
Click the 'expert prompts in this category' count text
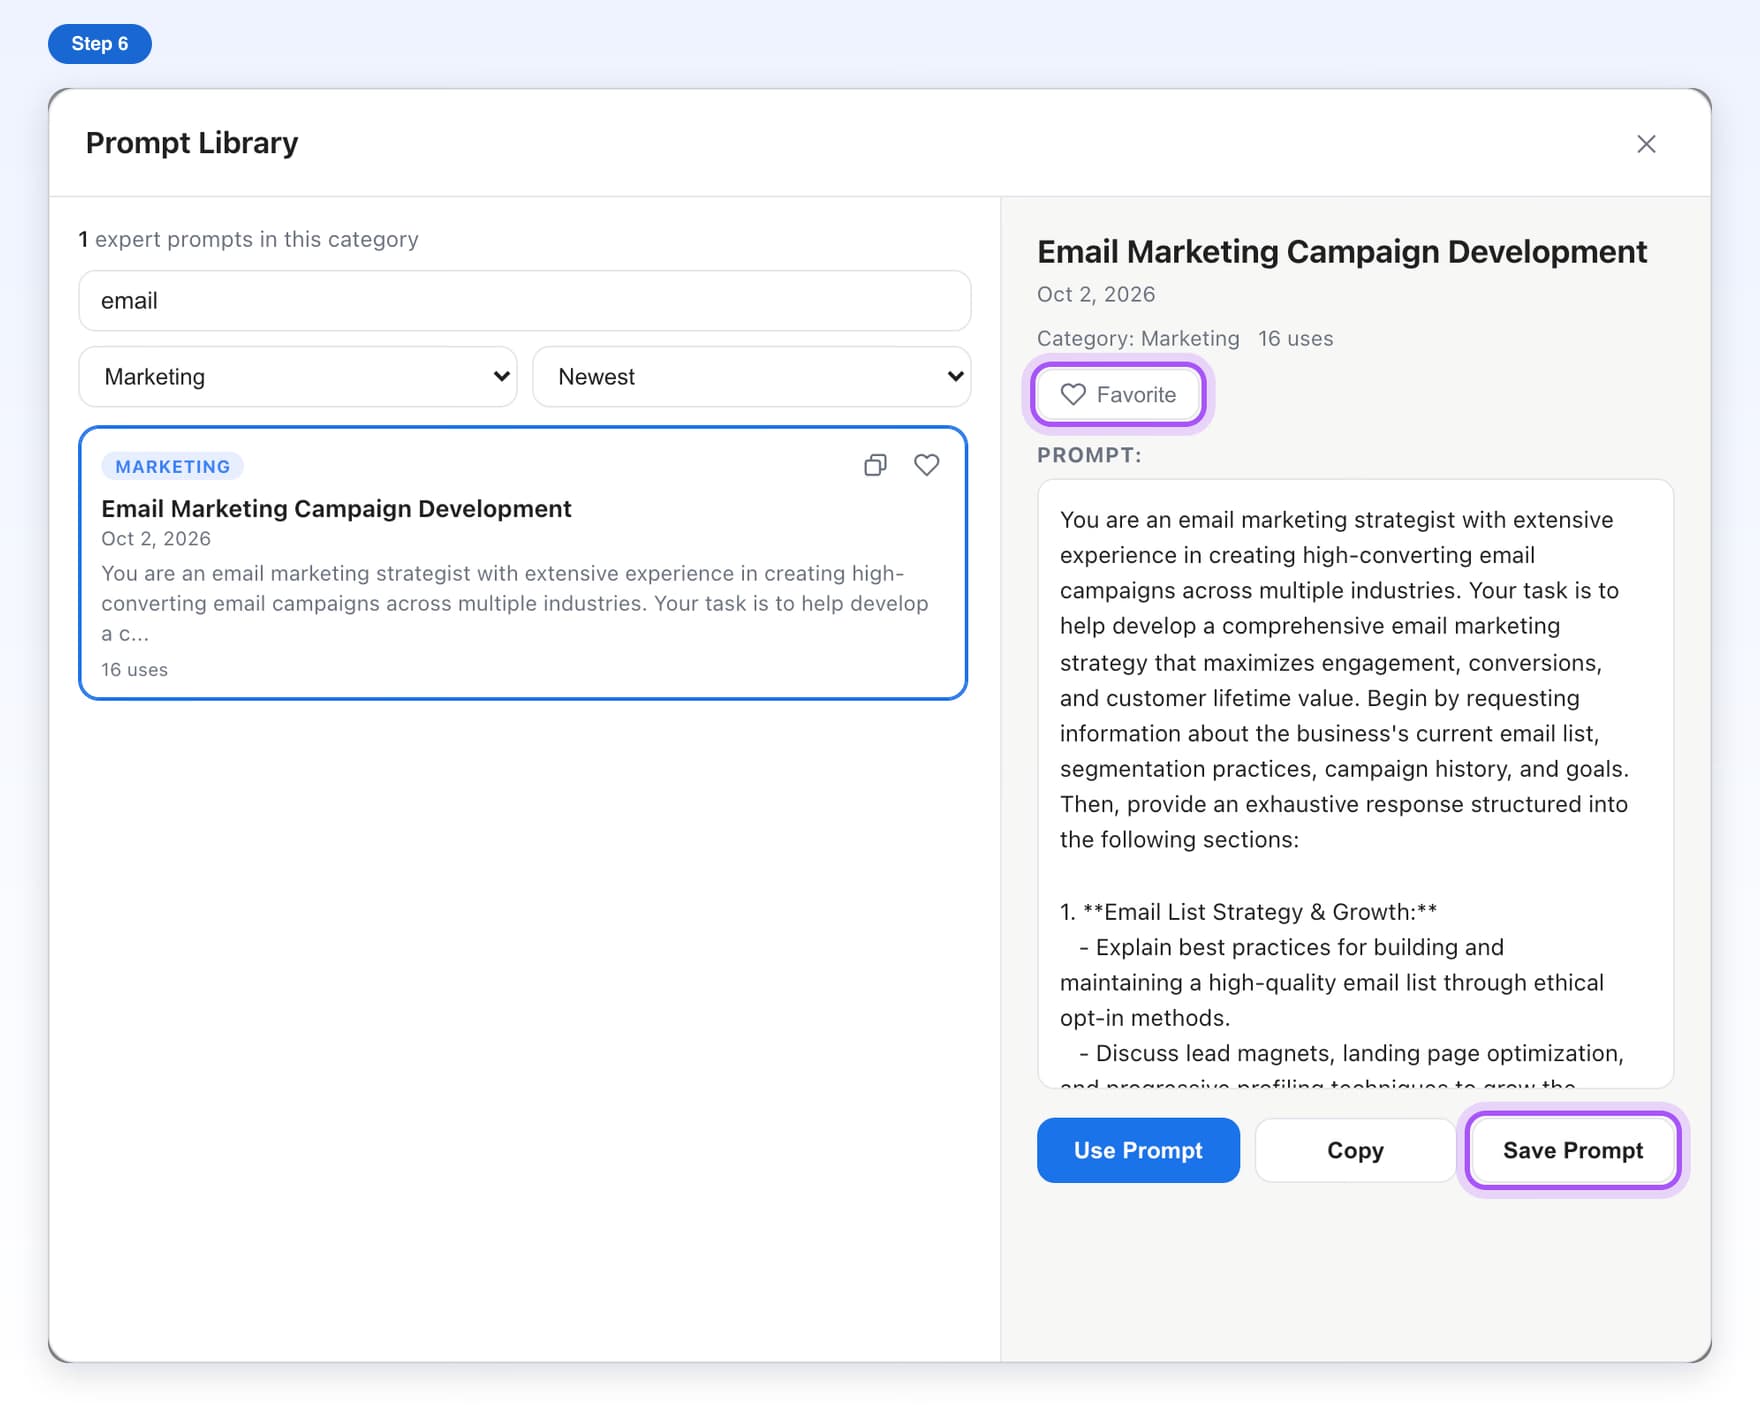pos(249,240)
